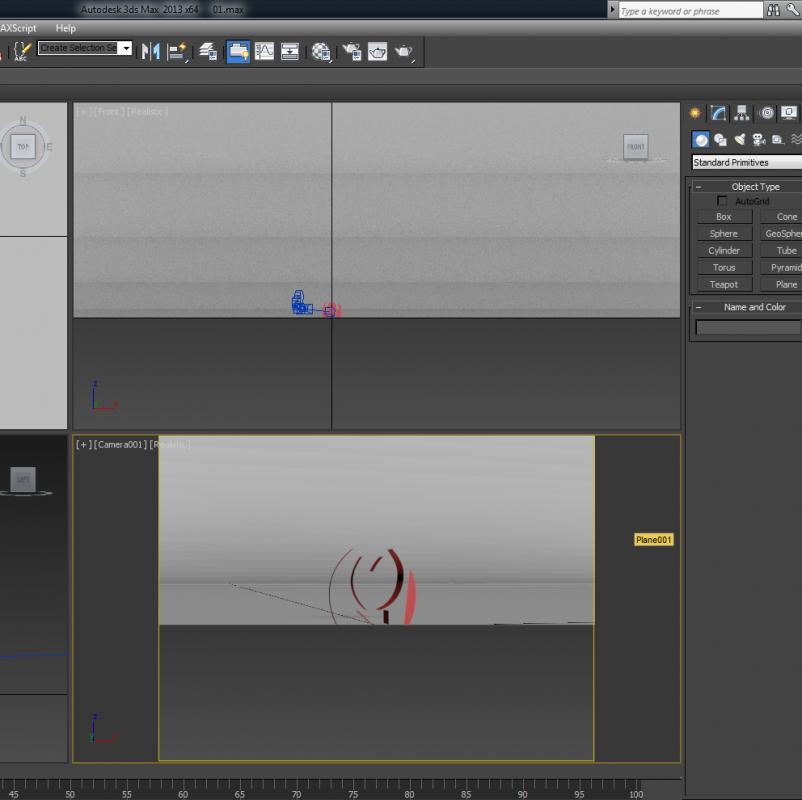
Task: Open the Curve Editor
Action: (x=264, y=51)
